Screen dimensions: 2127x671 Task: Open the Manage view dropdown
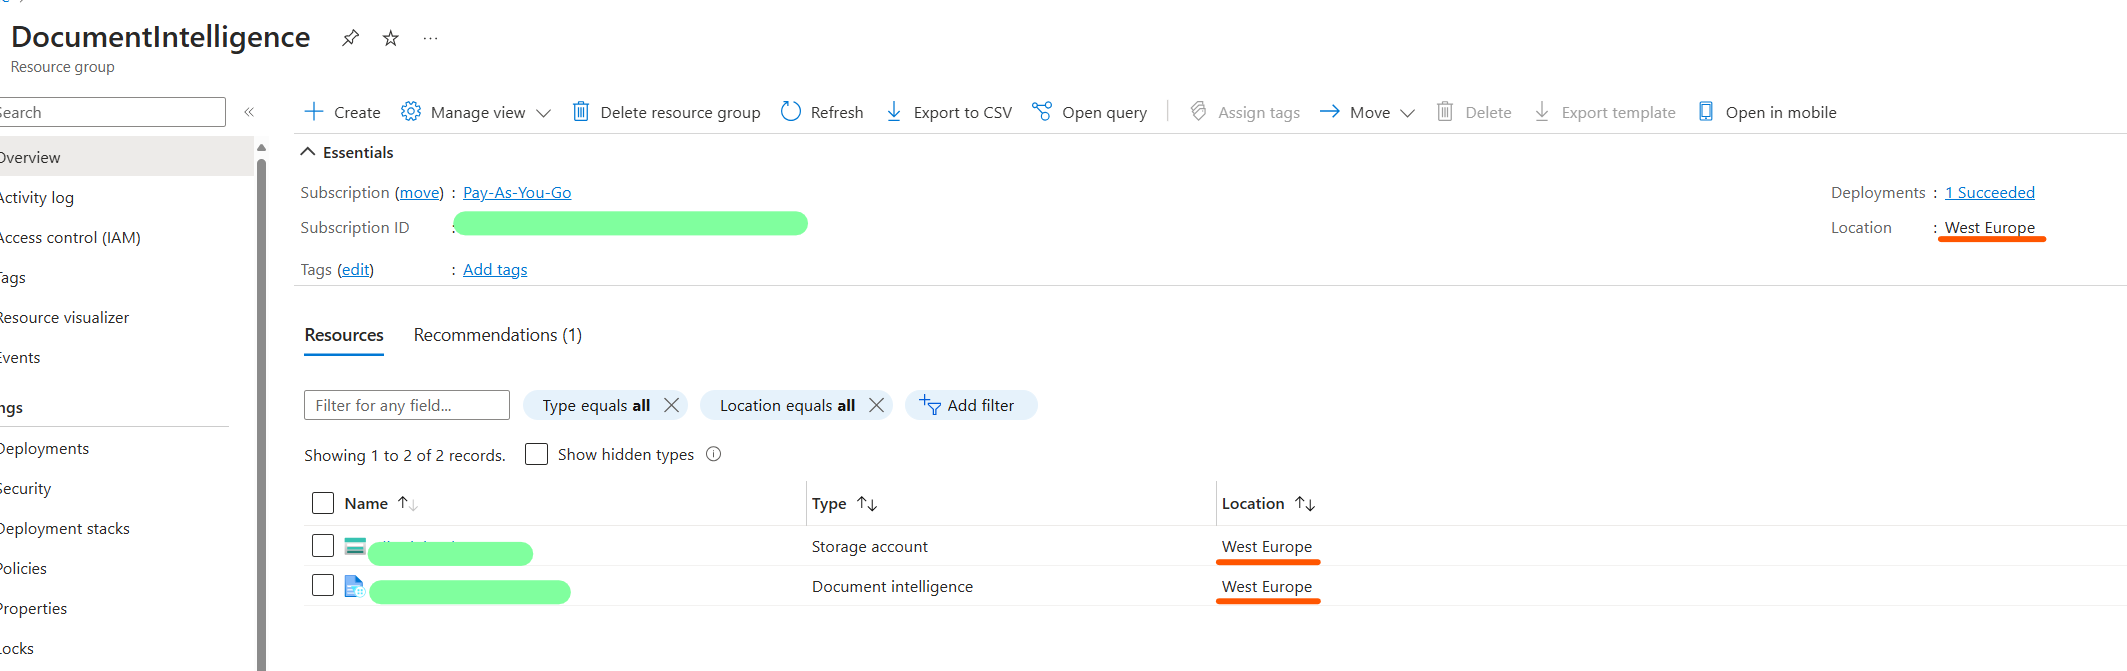point(476,112)
